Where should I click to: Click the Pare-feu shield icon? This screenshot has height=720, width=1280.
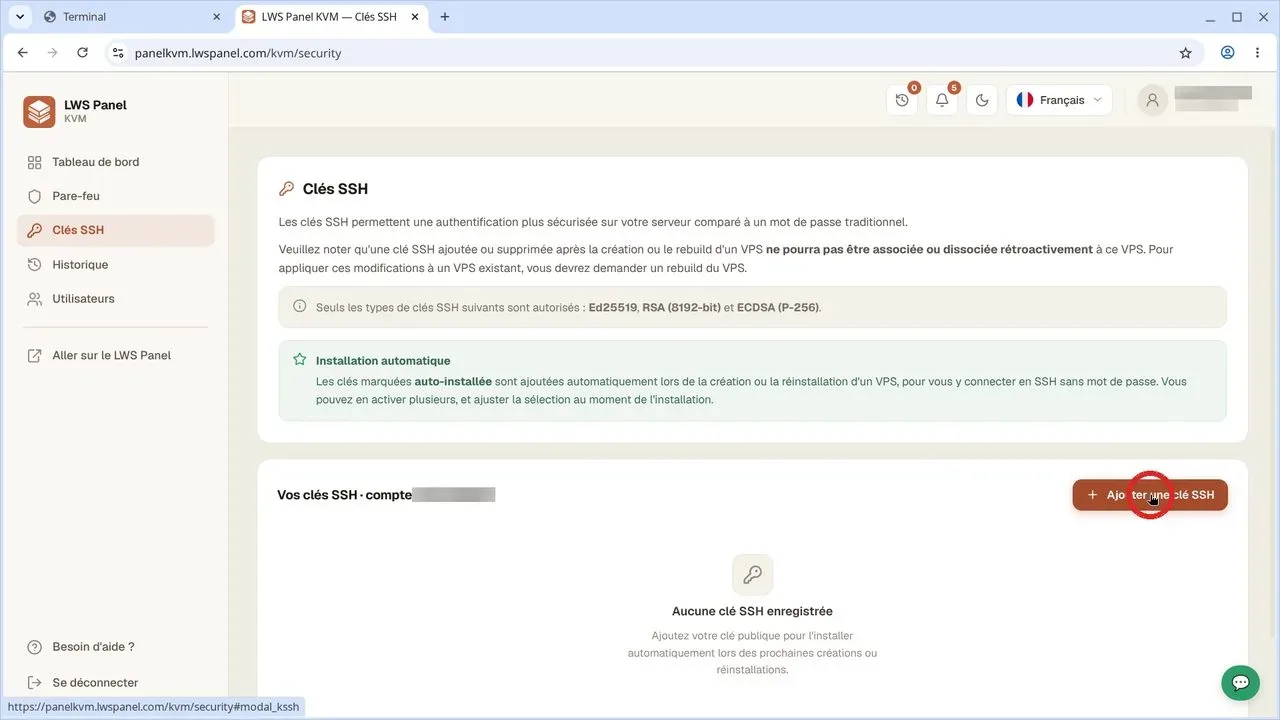[35, 196]
